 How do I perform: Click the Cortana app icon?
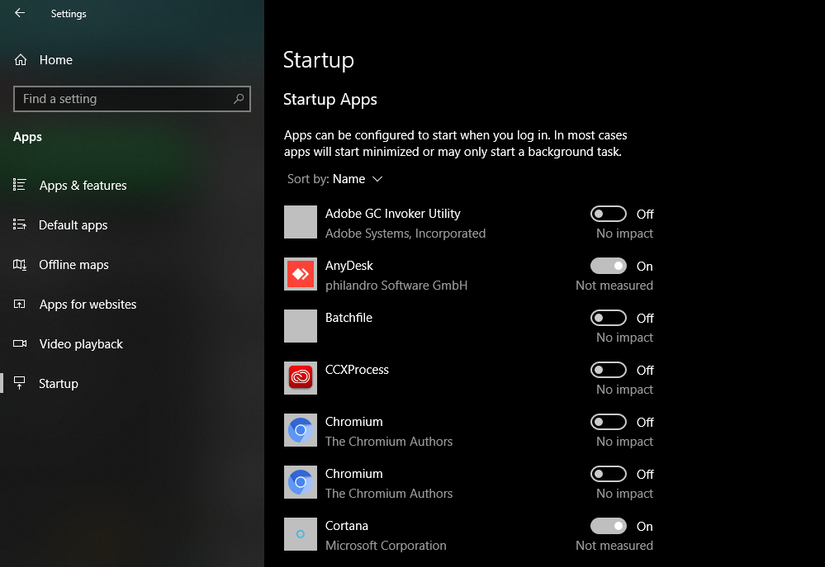[x=300, y=534]
